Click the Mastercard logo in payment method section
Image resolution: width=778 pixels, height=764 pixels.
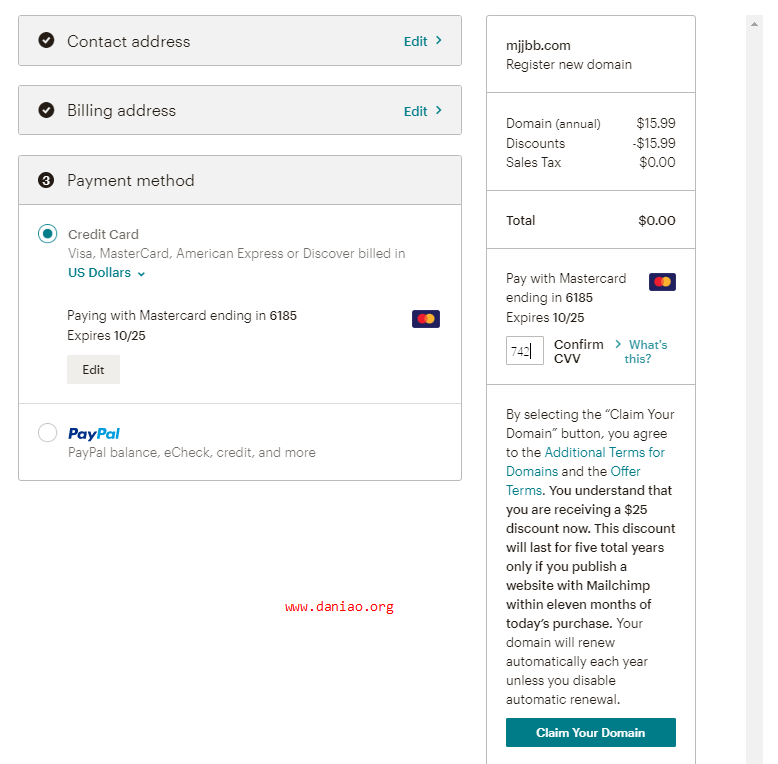pyautogui.click(x=426, y=318)
